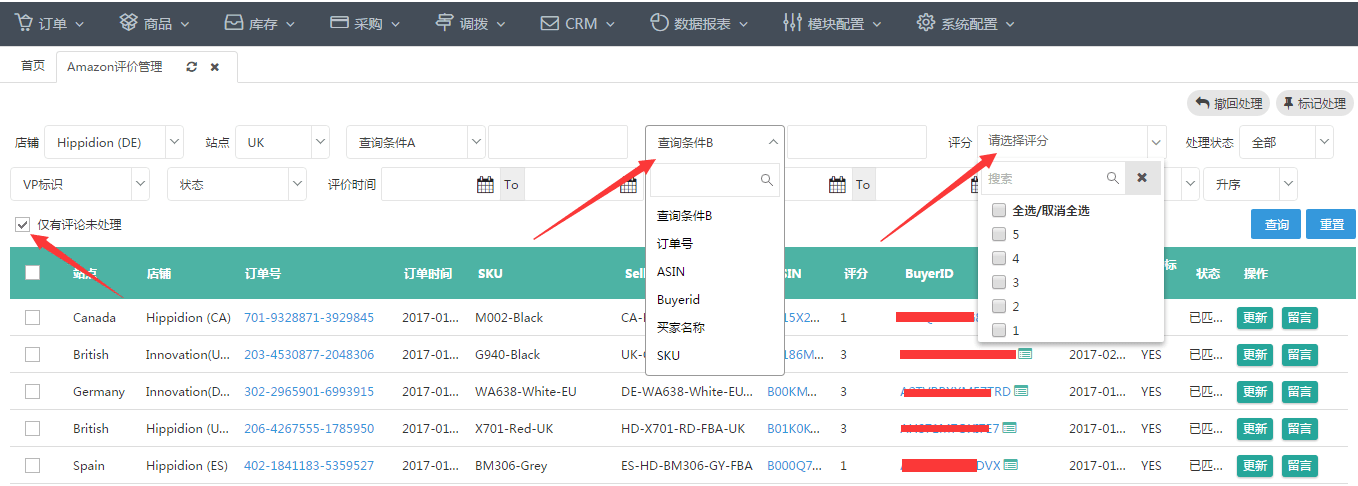Check the rating 5 checkbox
This screenshot has width=1358, height=486.
(x=998, y=235)
